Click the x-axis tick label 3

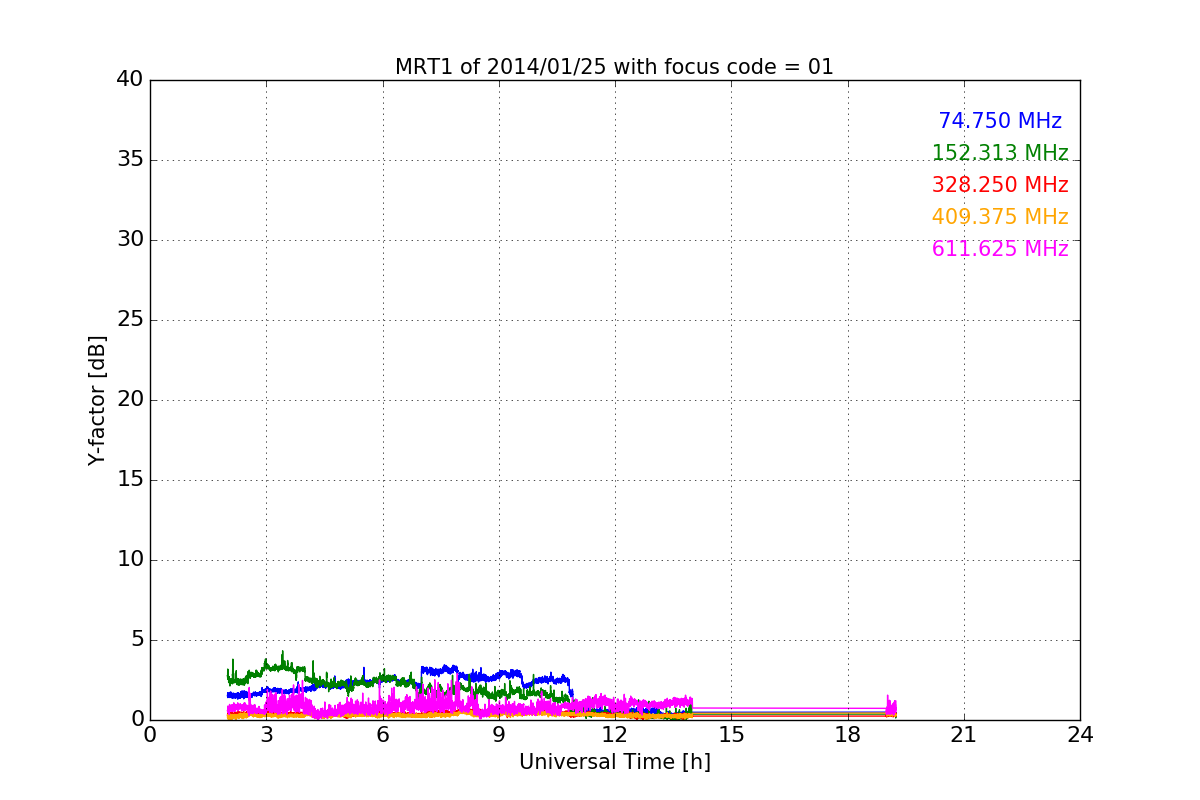266,734
